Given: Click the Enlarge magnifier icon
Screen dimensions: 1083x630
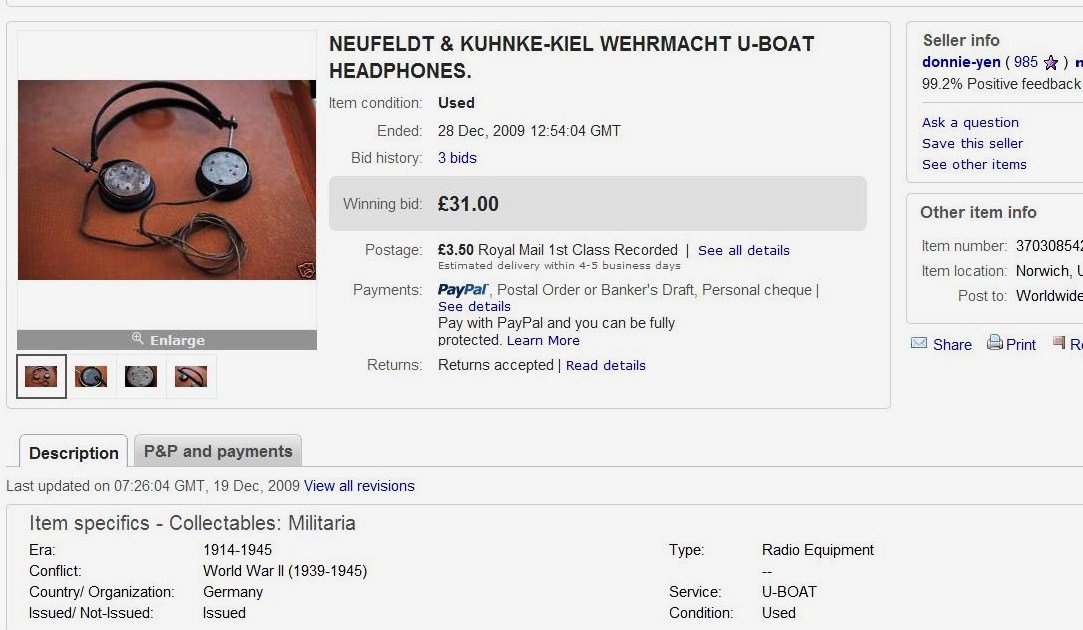Looking at the screenshot, I should point(139,340).
